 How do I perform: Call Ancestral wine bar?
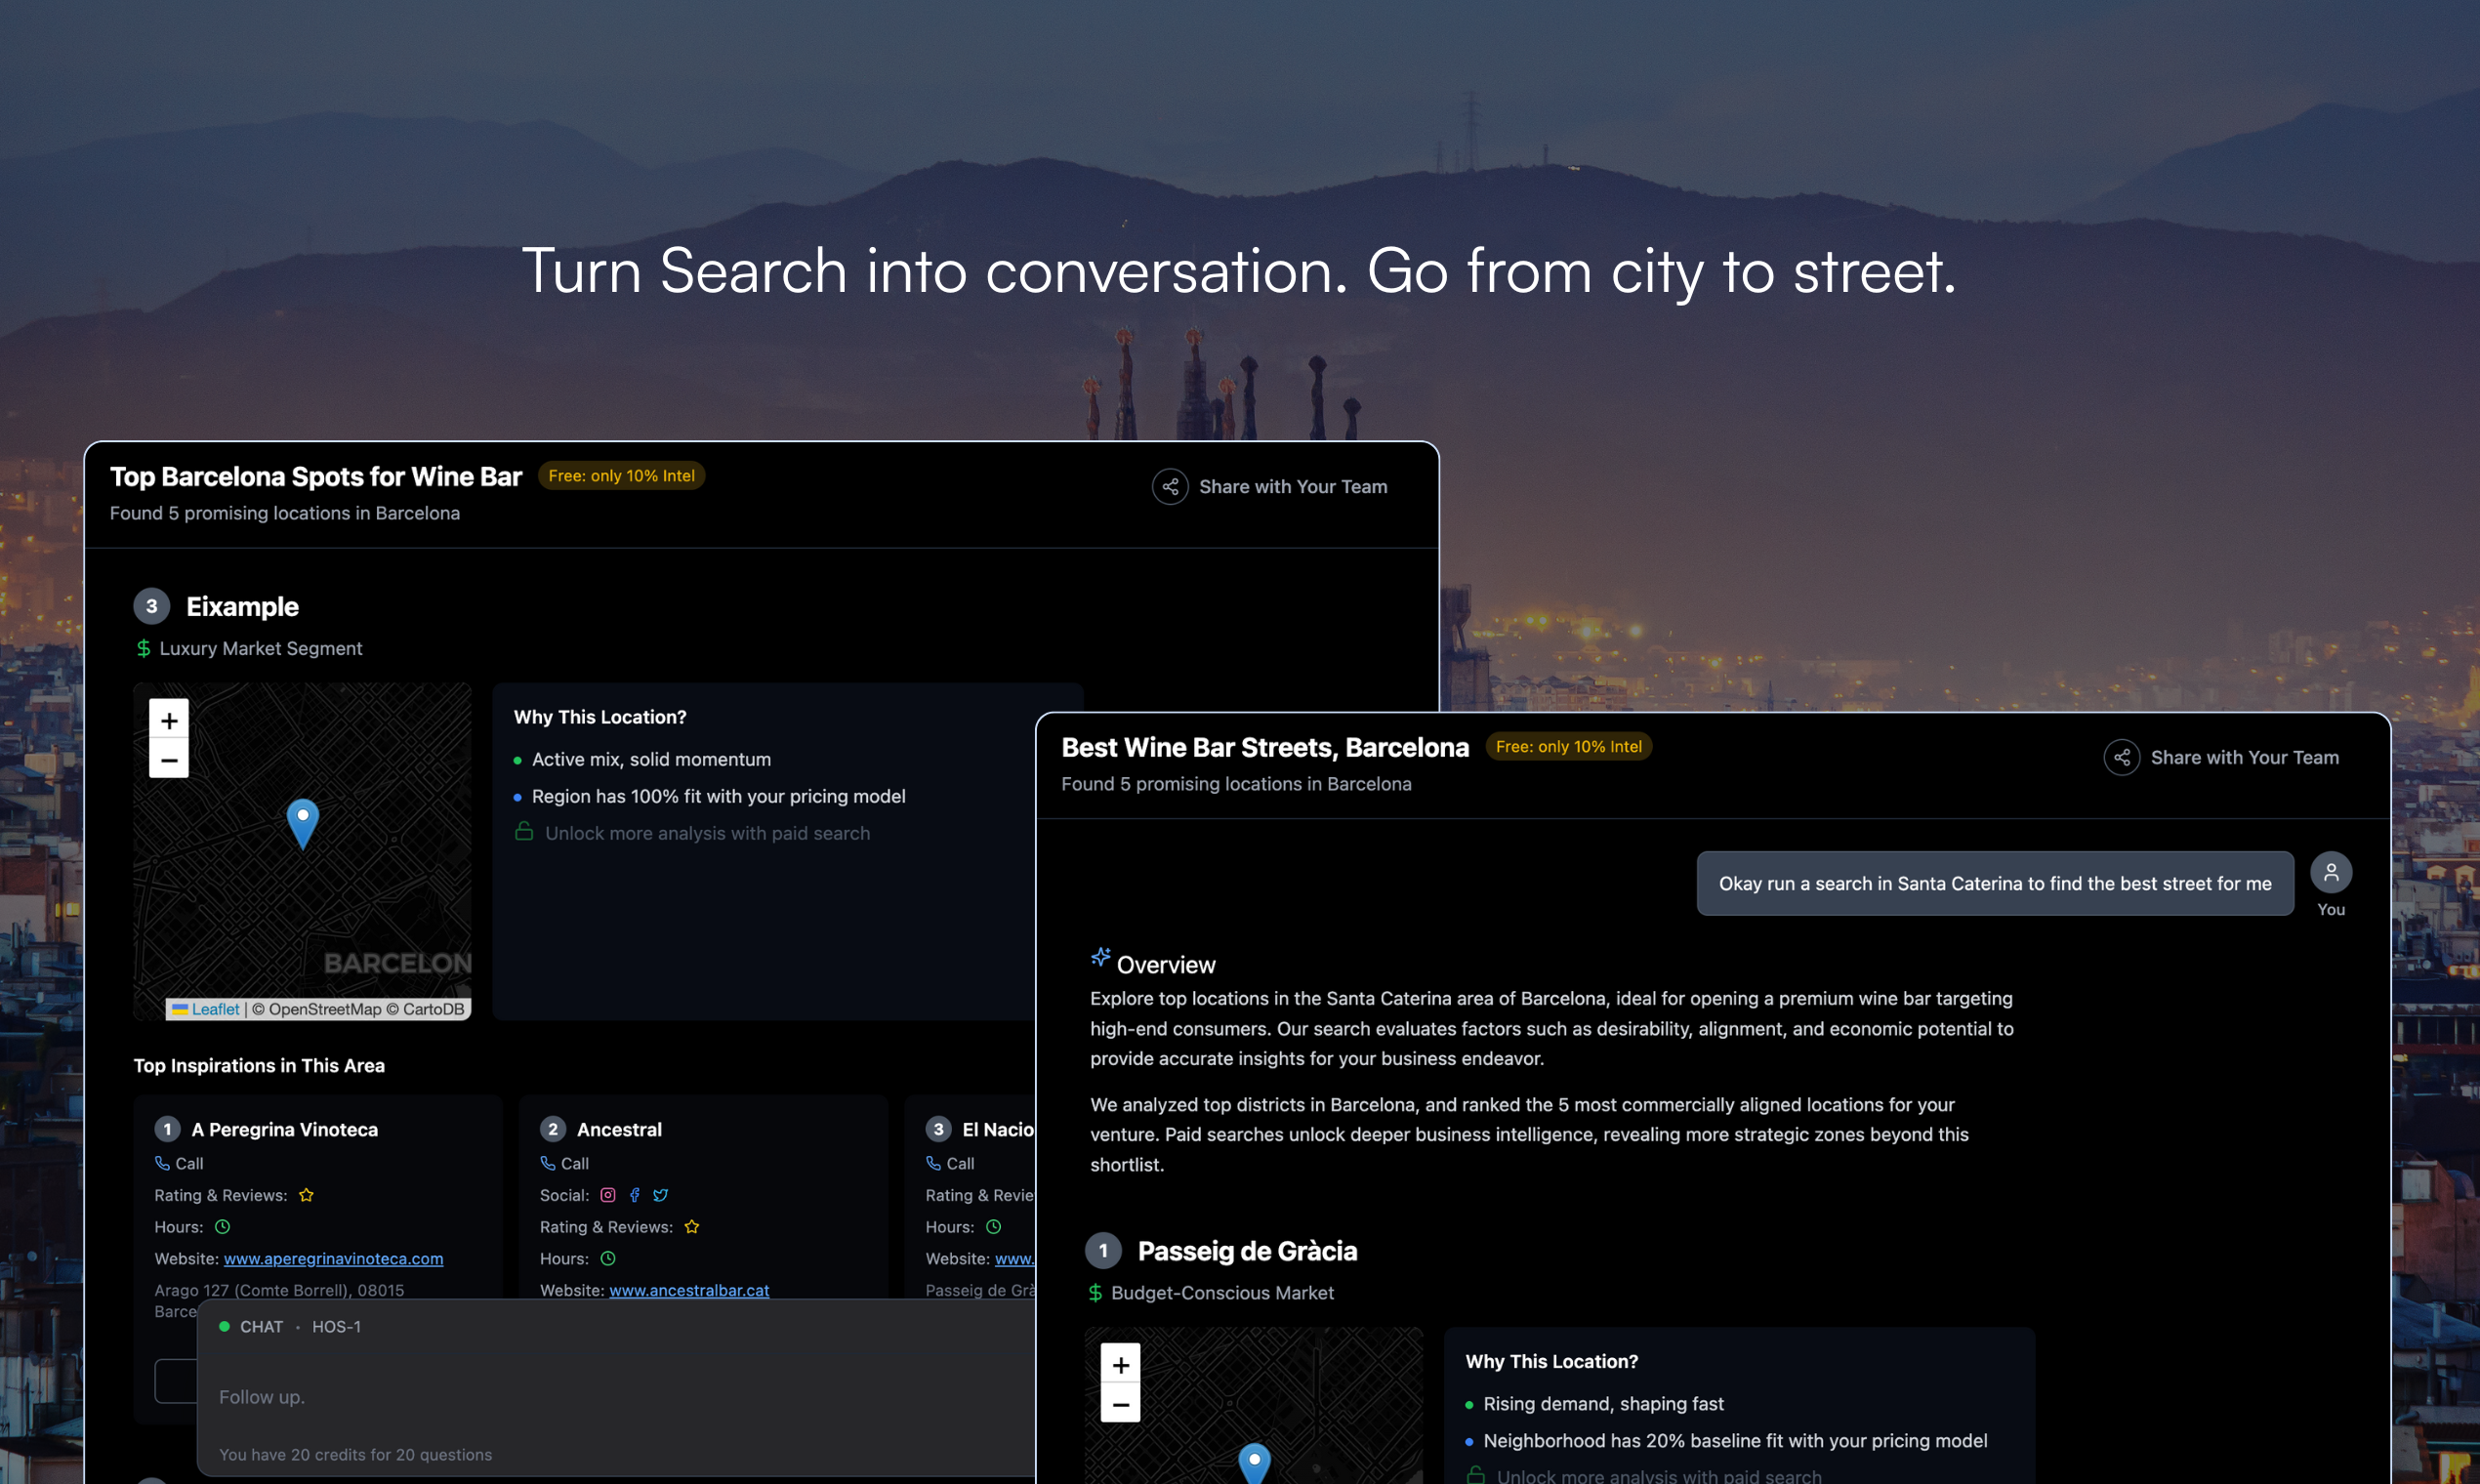tap(565, 1163)
